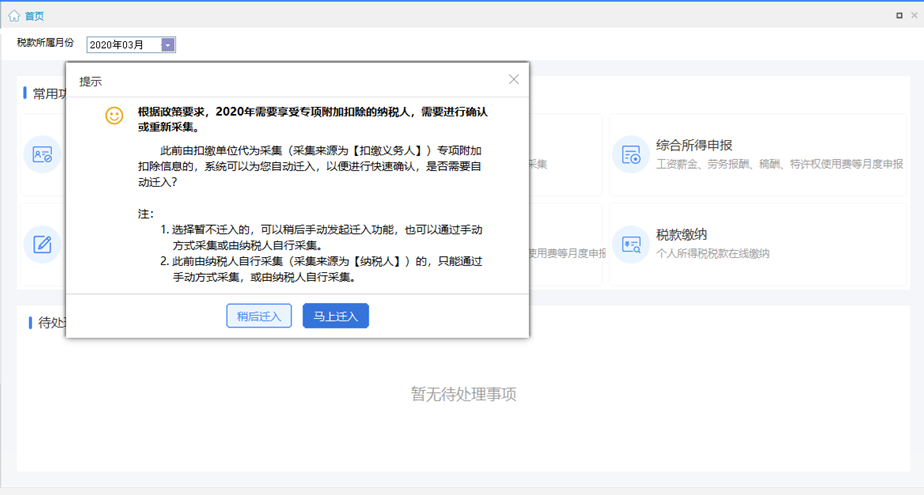This screenshot has height=495, width=924.
Task: Select the personnel info collection icon on the left
Action: (x=42, y=154)
